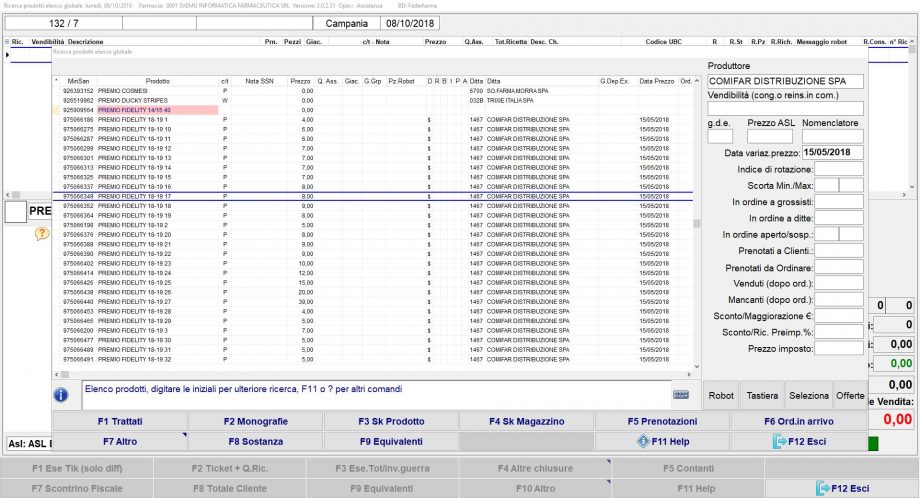Click the yellow question mark icon

tap(42, 233)
